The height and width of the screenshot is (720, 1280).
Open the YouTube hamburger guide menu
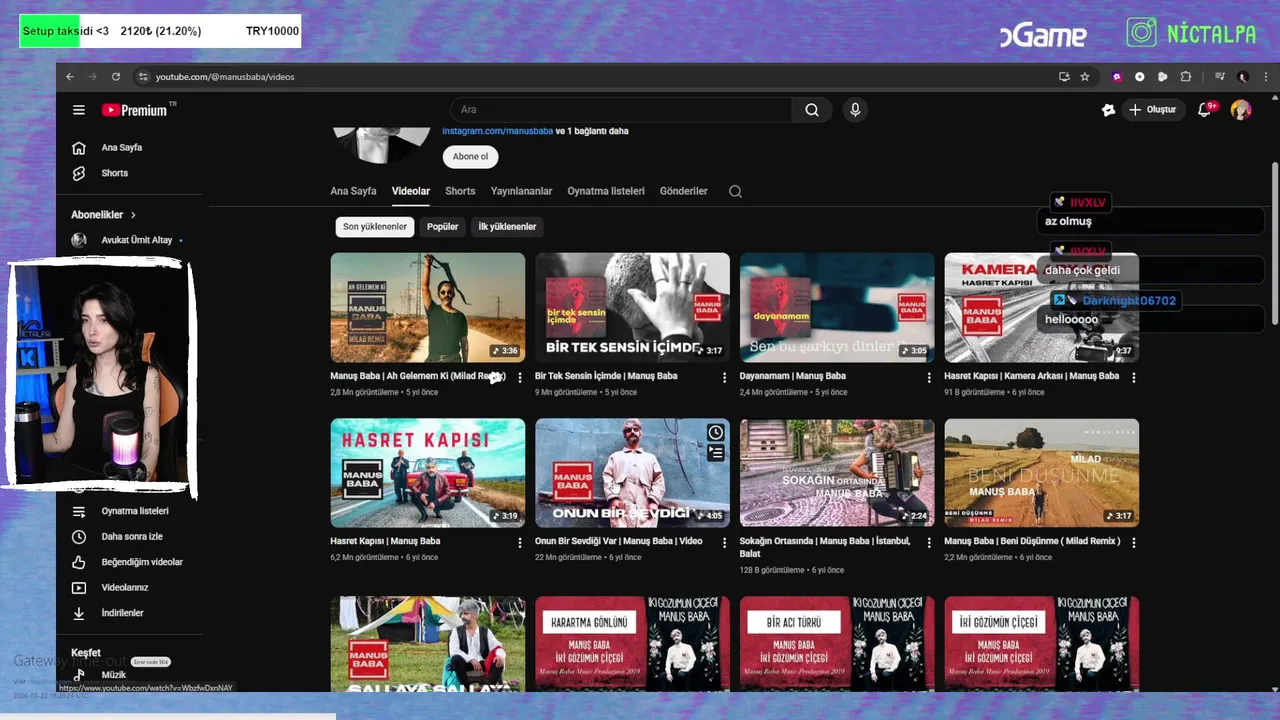click(79, 110)
